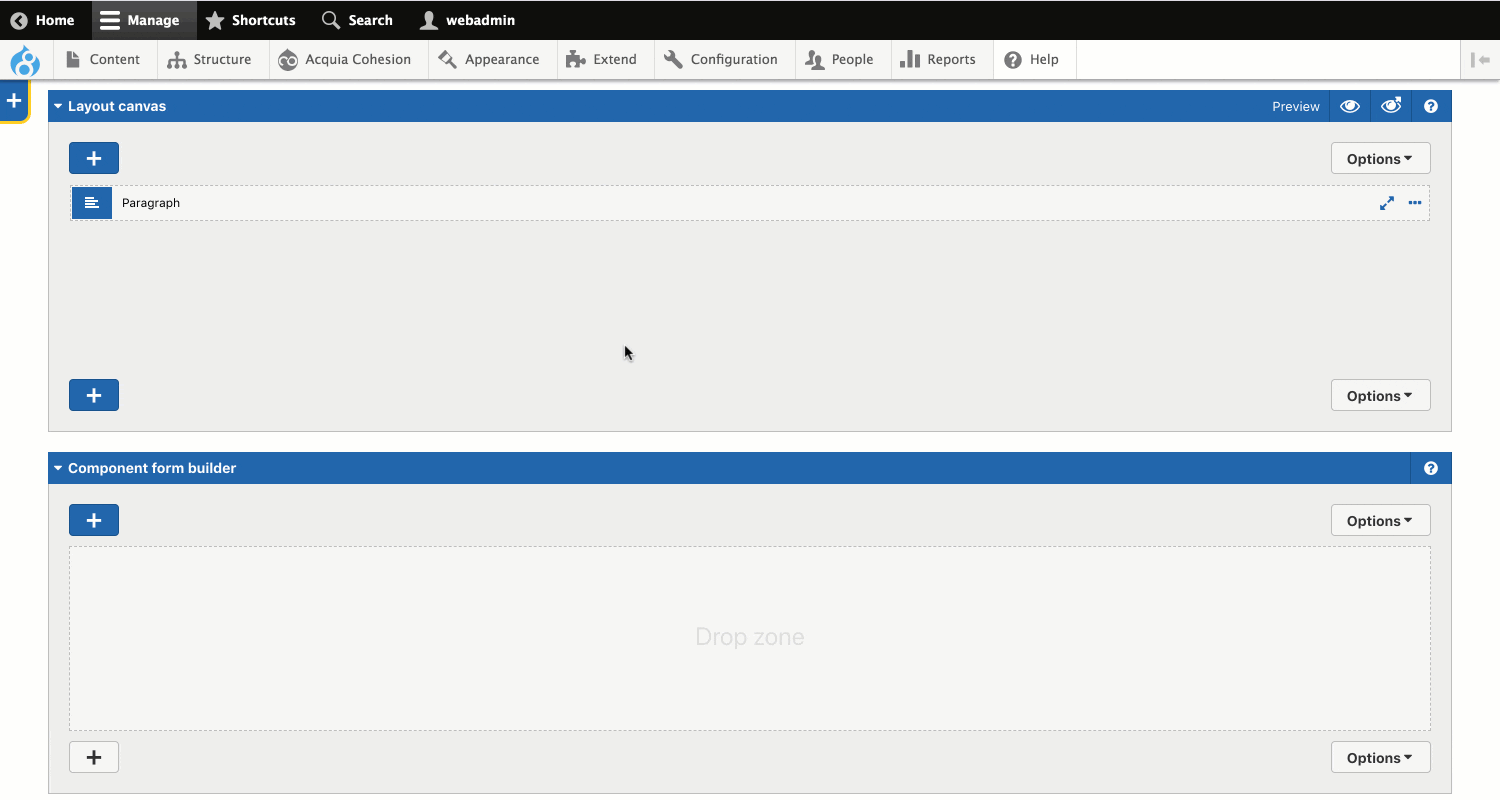Open Paragraph more options ellipsis
Image resolution: width=1500 pixels, height=800 pixels.
pos(1415,203)
